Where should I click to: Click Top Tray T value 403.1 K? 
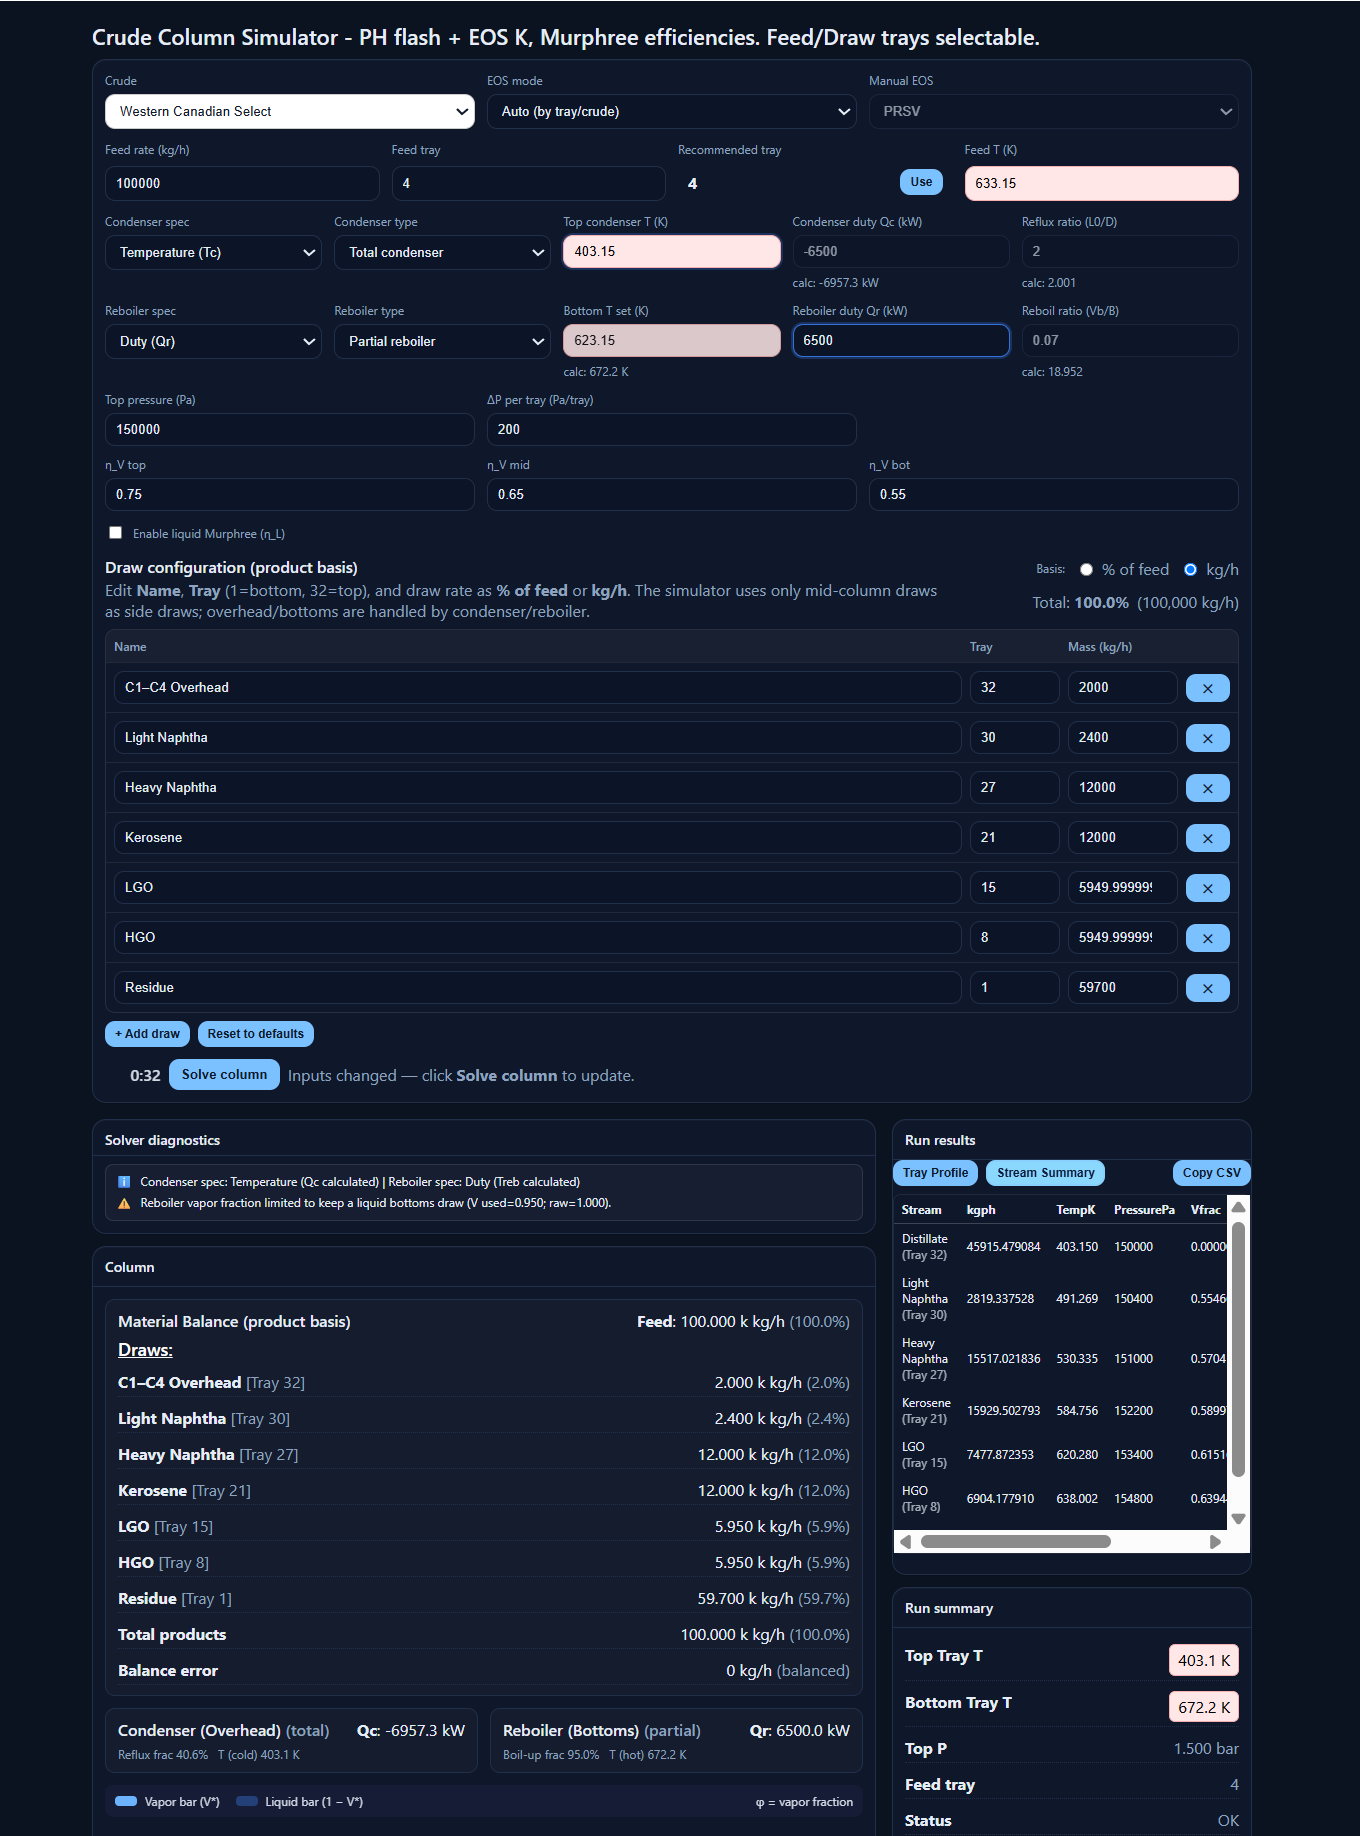(1204, 1660)
